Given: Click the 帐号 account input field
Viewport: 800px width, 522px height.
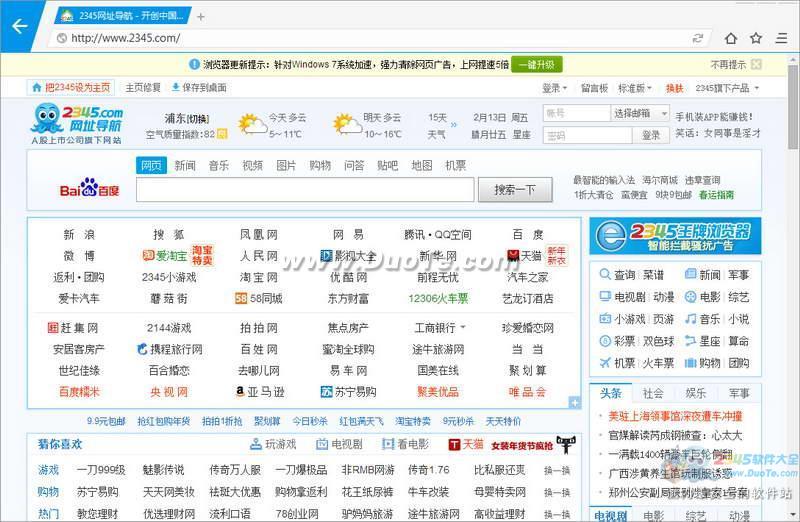Looking at the screenshot, I should [577, 113].
